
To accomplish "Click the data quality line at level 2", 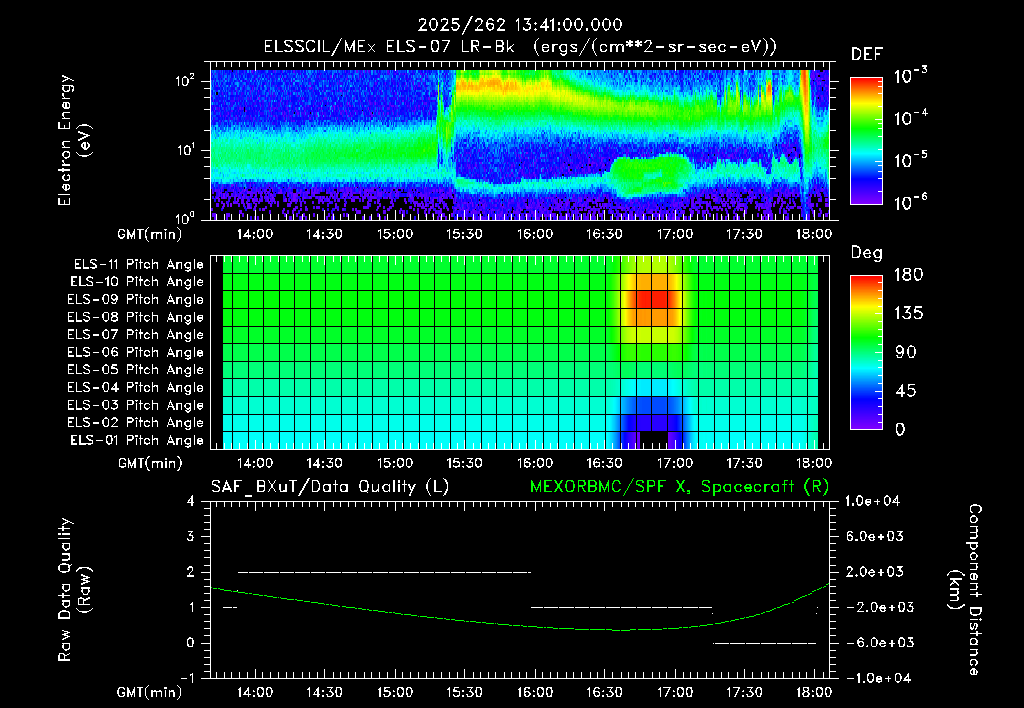I will point(385,572).
